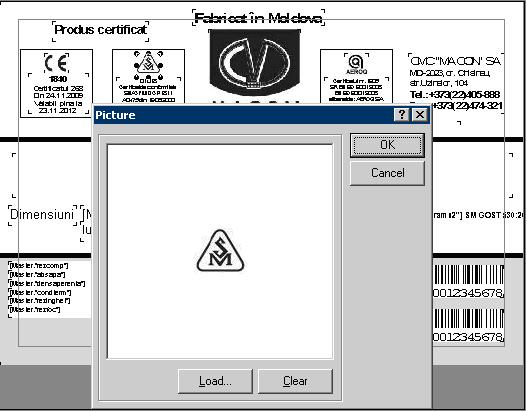Open help via the question mark button

point(402,115)
